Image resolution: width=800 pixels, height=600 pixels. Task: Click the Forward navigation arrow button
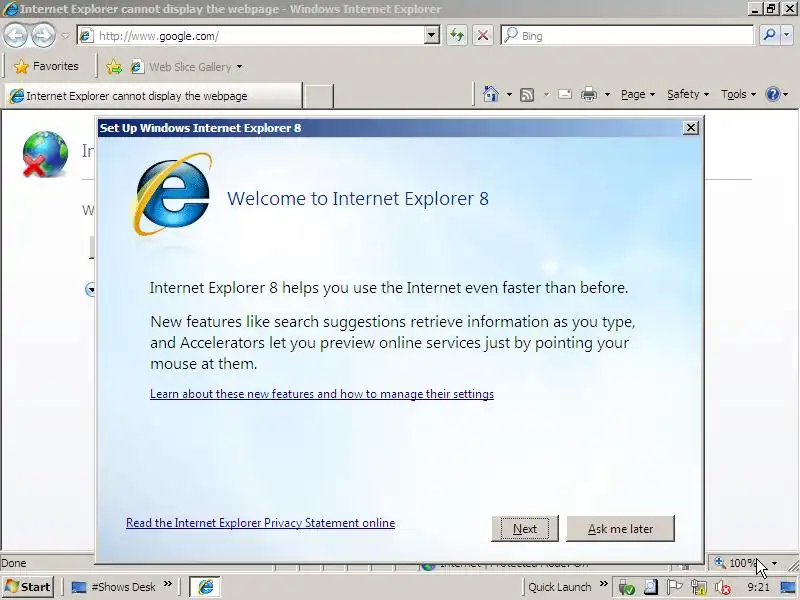pos(43,36)
